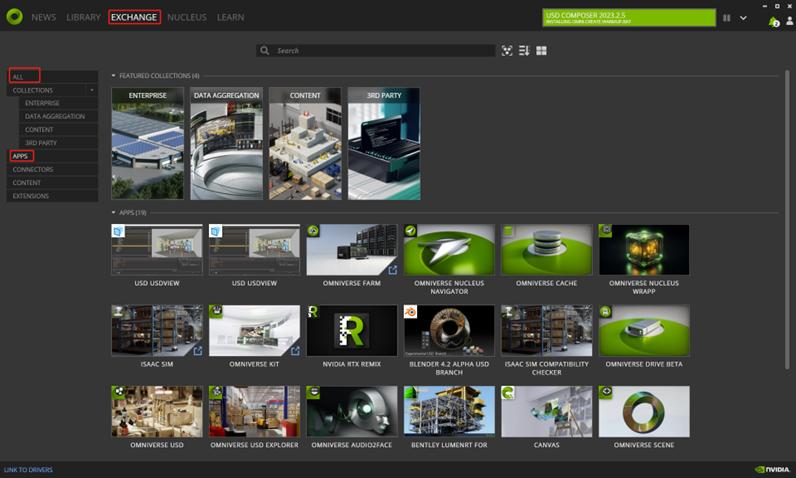Collapse the FEATURED COLLECTIONS section
The height and width of the screenshot is (478, 796).
pos(113,76)
